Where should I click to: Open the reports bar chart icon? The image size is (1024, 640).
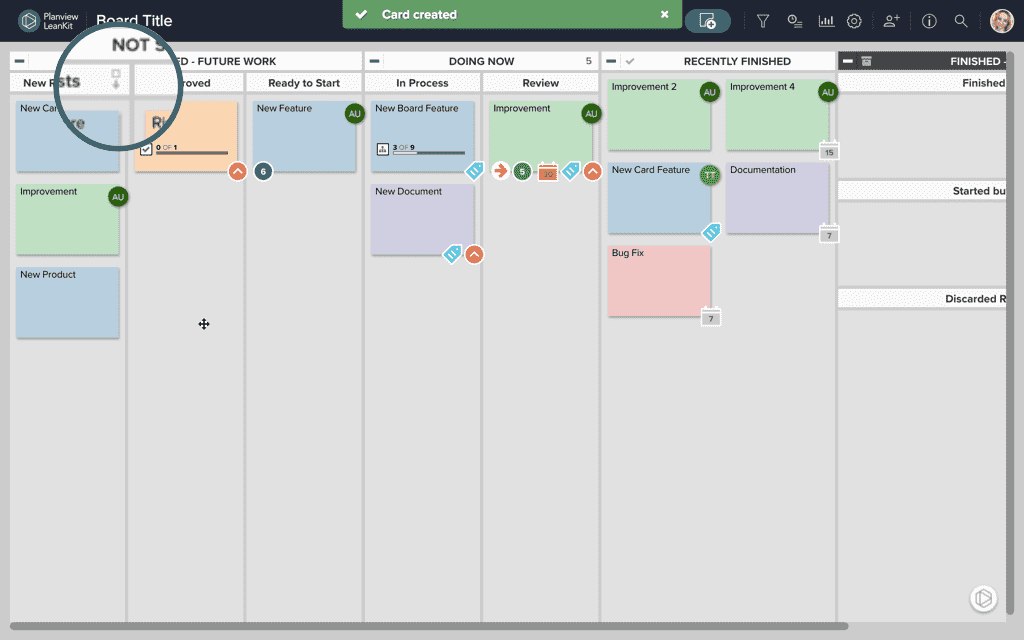pos(826,21)
